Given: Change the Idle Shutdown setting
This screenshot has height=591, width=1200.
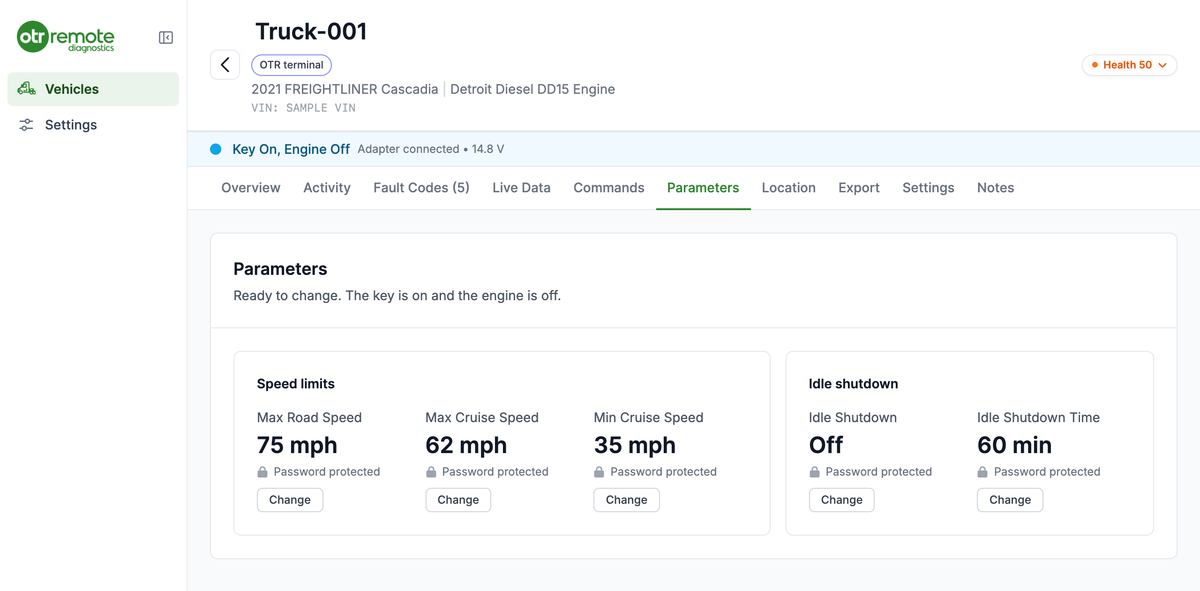Looking at the screenshot, I should 842,500.
